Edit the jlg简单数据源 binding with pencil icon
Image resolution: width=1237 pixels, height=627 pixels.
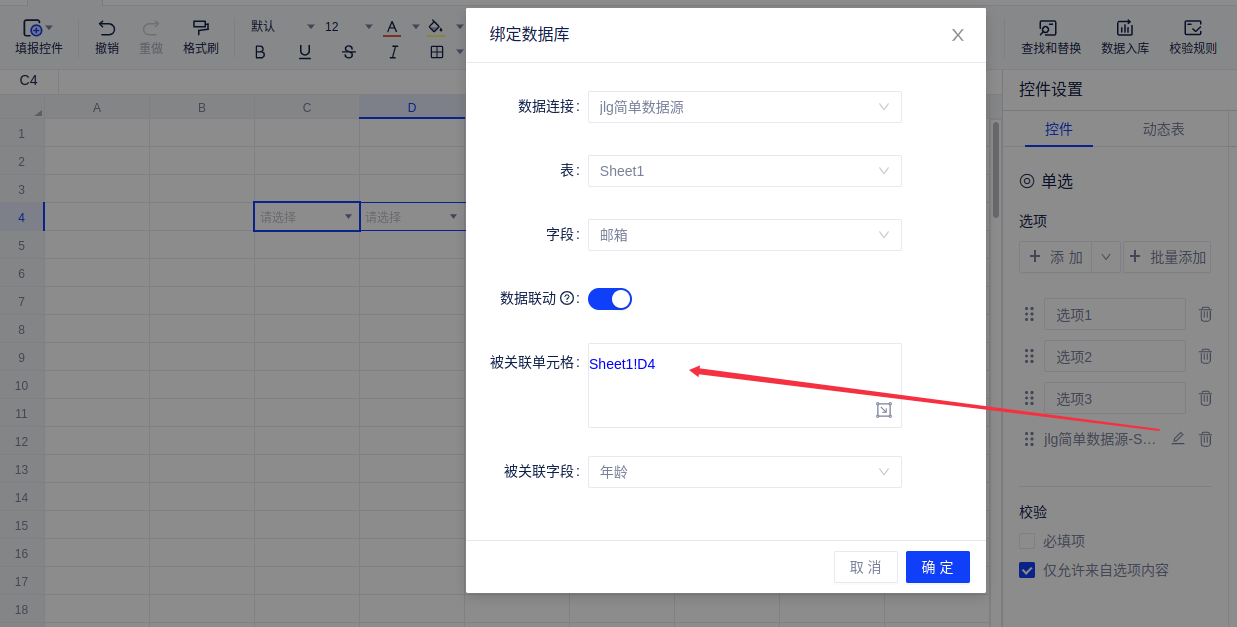point(1178,438)
